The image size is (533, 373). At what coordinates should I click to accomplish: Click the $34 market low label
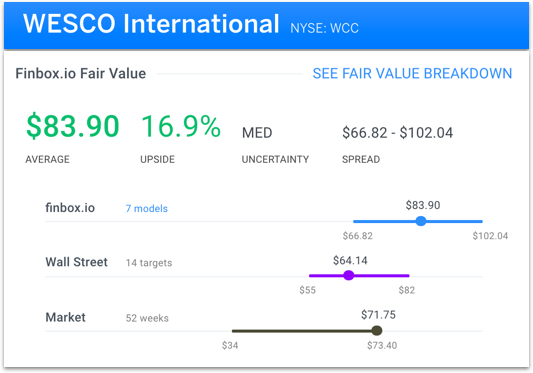pos(230,345)
